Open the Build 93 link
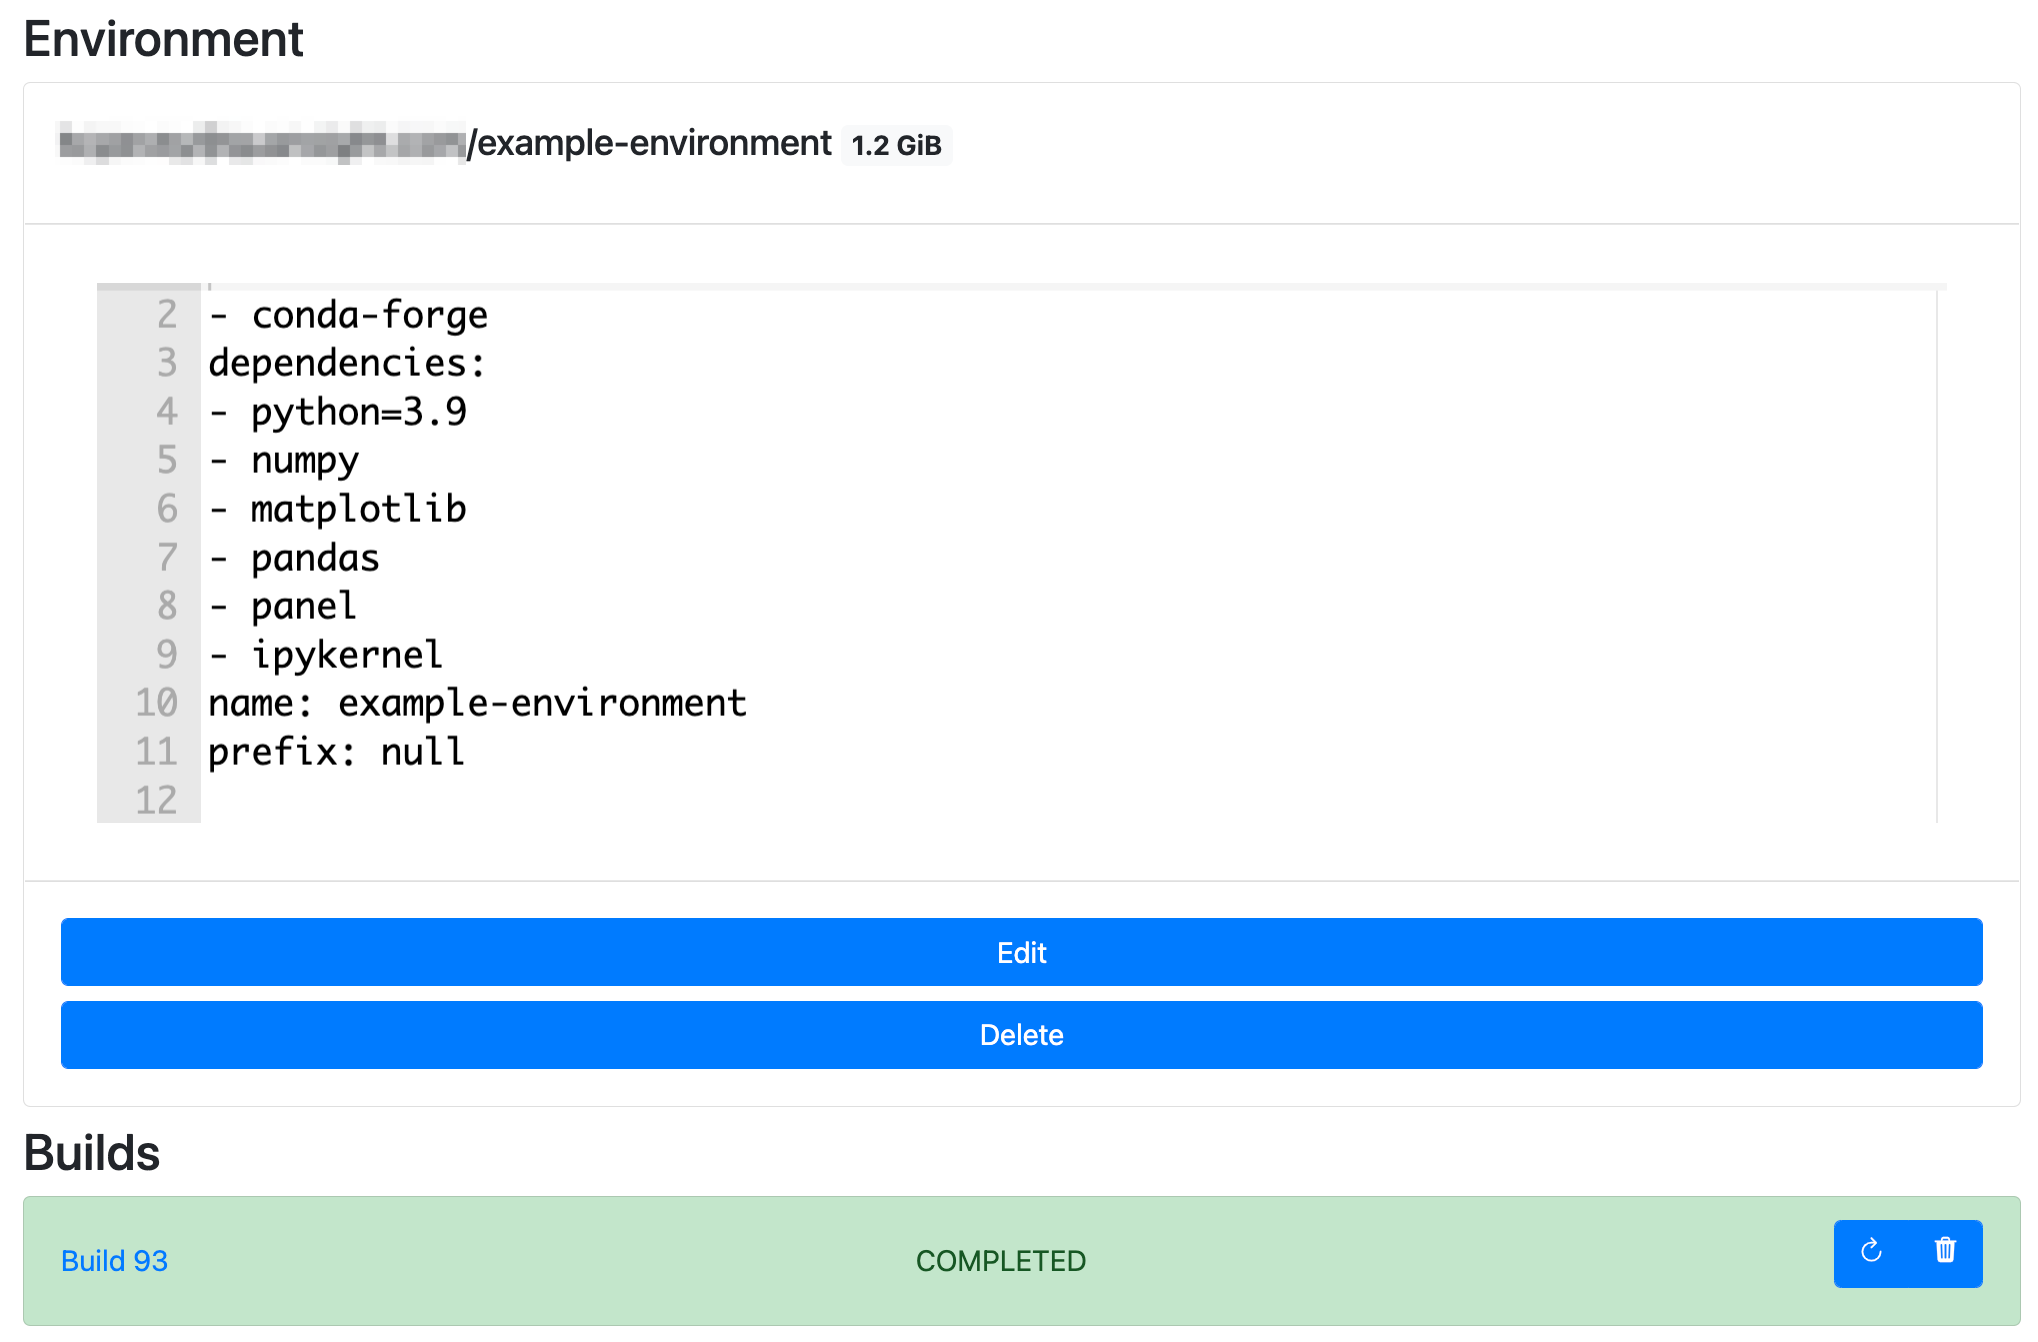The image size is (2038, 1342). (x=114, y=1261)
